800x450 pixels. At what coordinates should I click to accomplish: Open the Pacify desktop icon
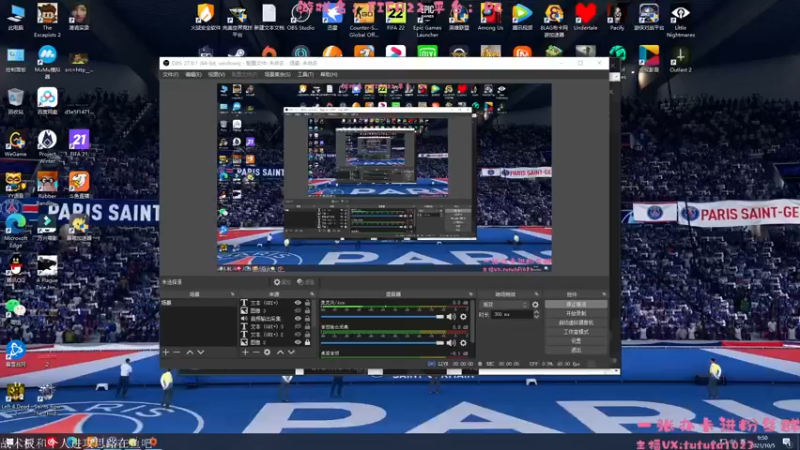pyautogui.click(x=617, y=18)
